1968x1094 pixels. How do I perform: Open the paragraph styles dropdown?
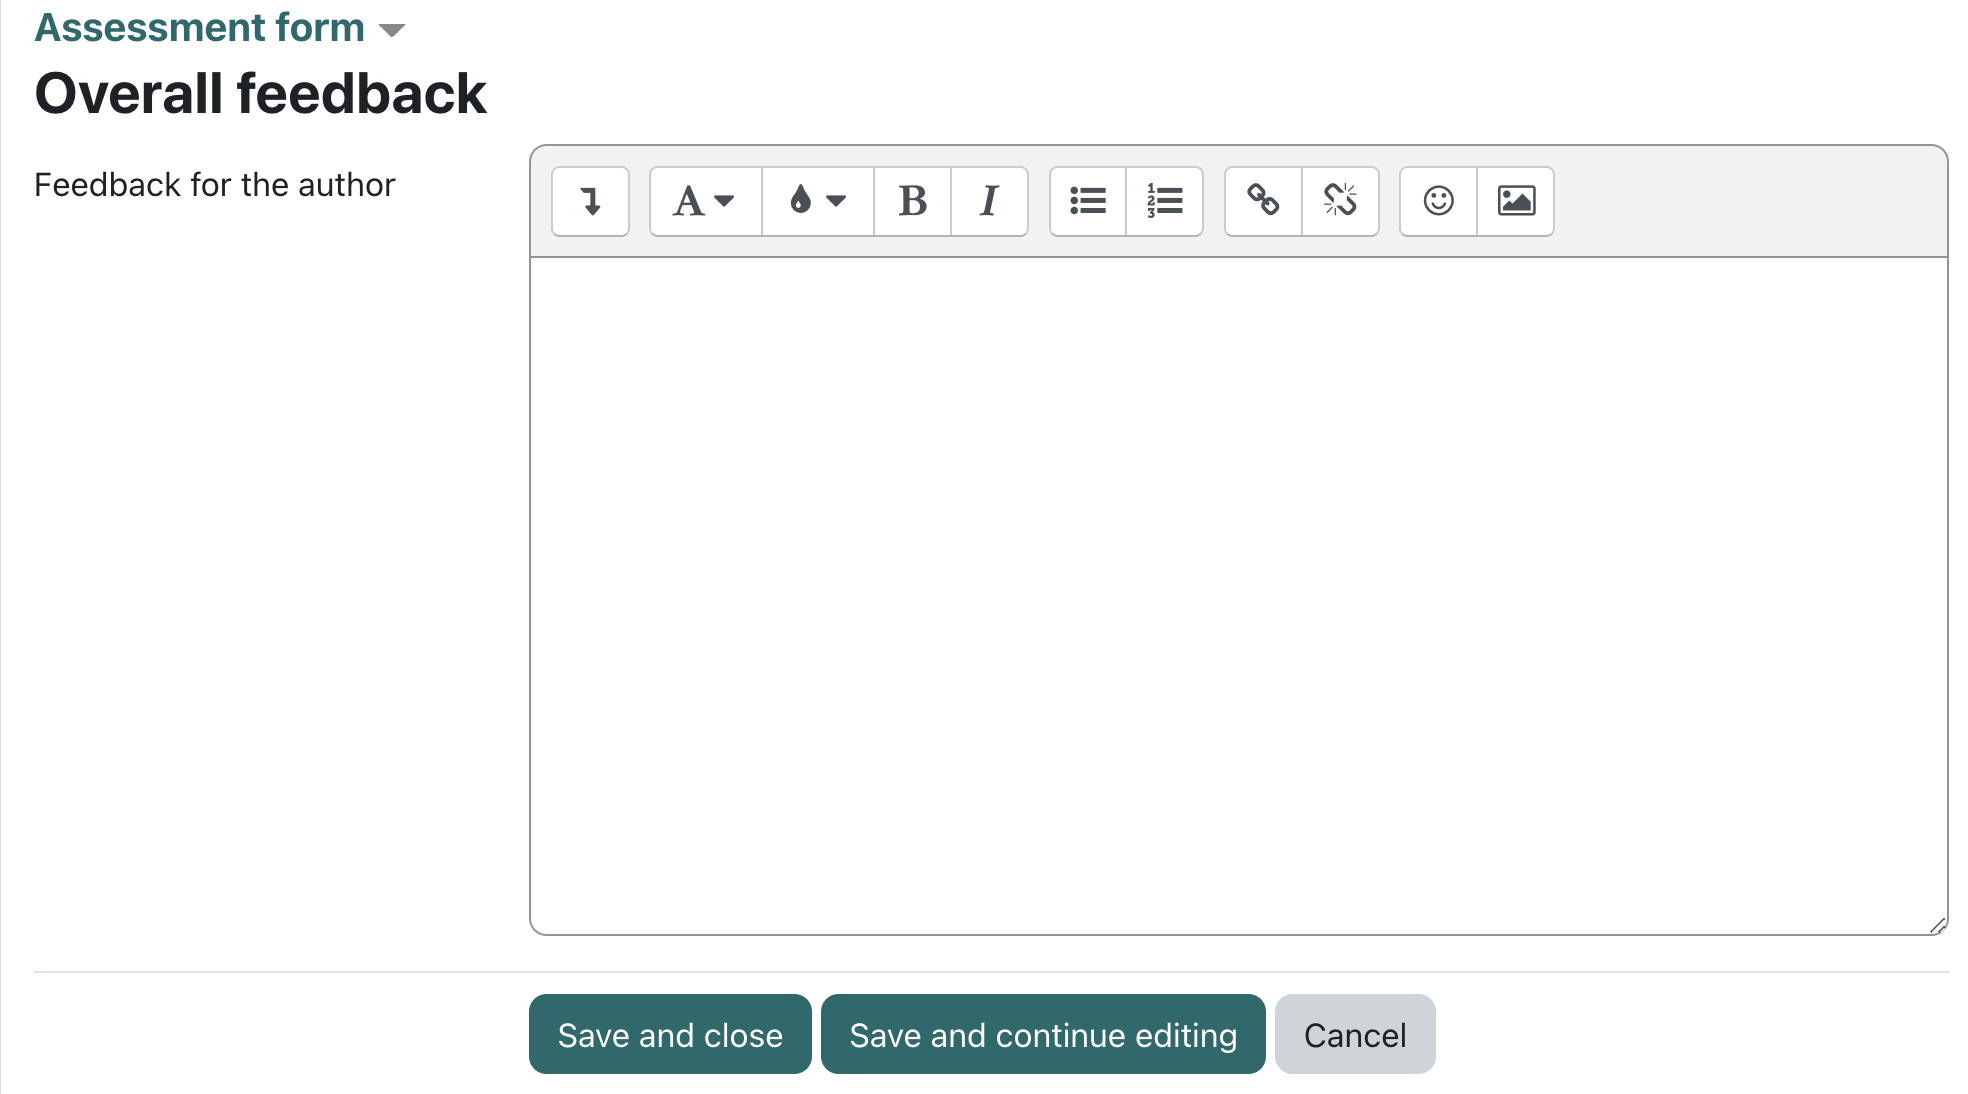tap(705, 201)
